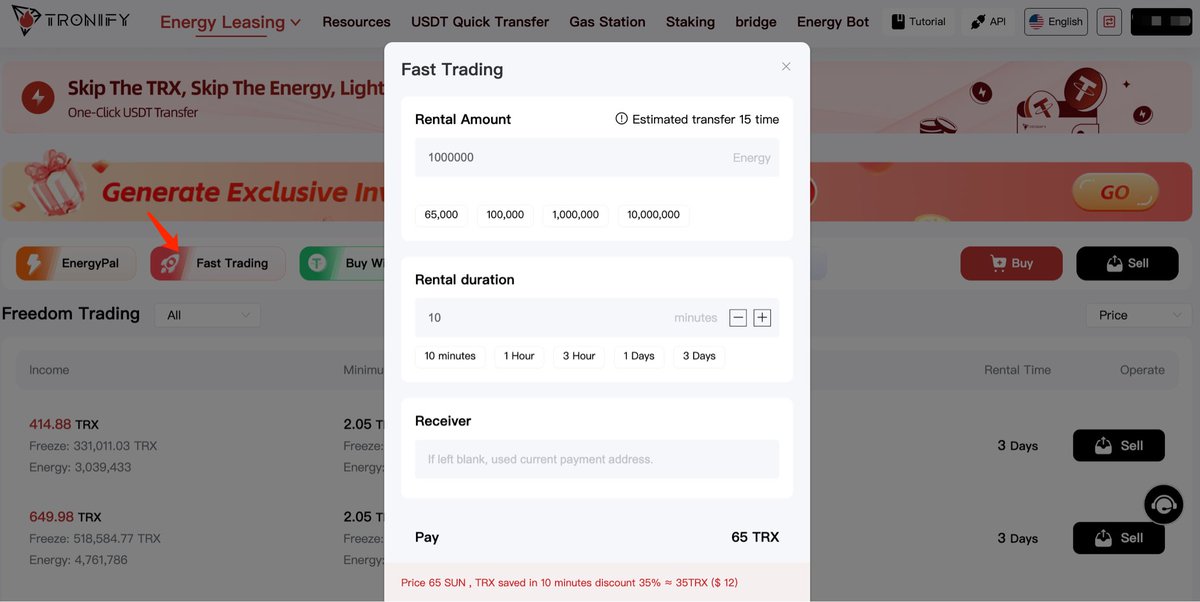Click the Rental Time column header

(1017, 370)
